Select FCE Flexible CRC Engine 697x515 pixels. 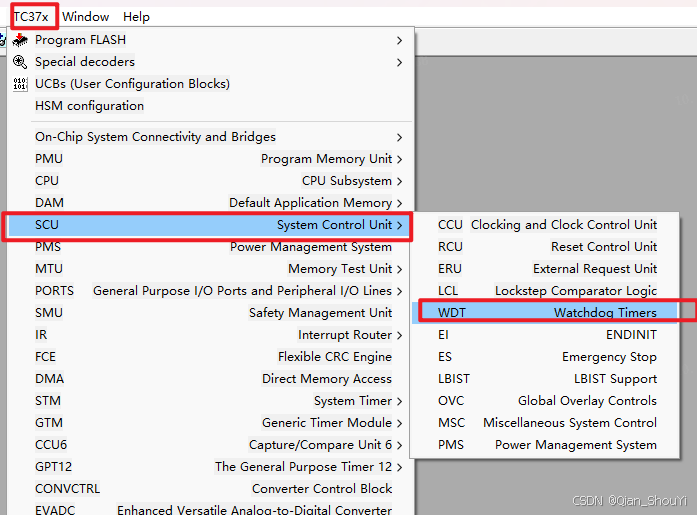[211, 356]
